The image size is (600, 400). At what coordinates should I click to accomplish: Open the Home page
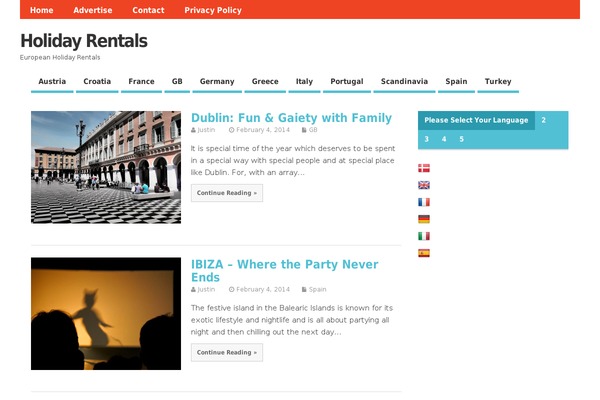pos(41,10)
